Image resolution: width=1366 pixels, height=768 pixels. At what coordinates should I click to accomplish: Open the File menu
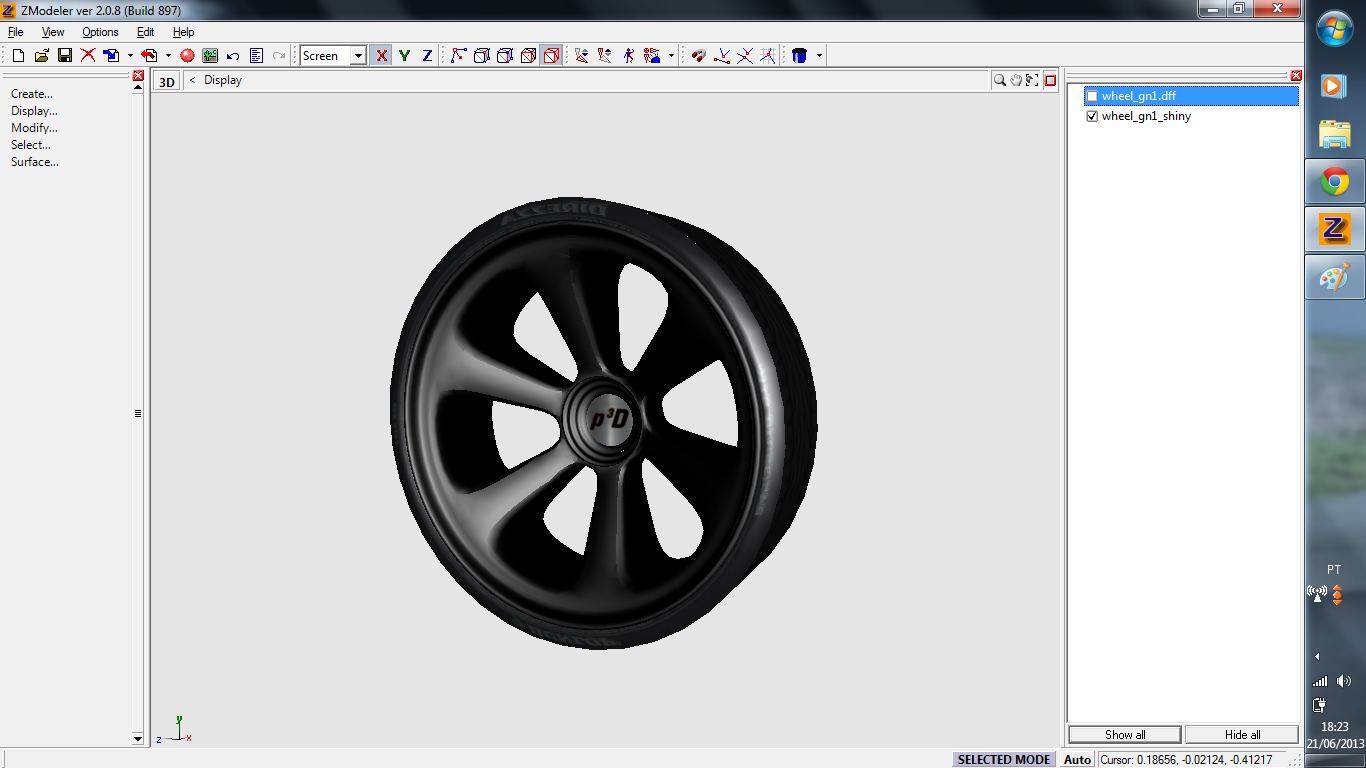[16, 32]
